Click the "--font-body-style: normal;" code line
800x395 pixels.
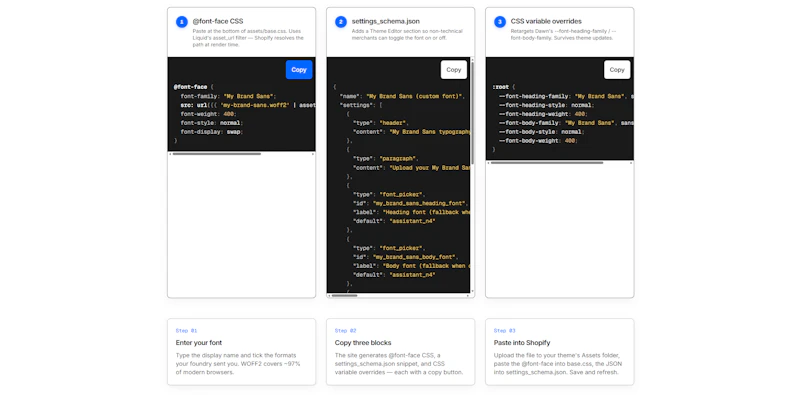[541, 132]
